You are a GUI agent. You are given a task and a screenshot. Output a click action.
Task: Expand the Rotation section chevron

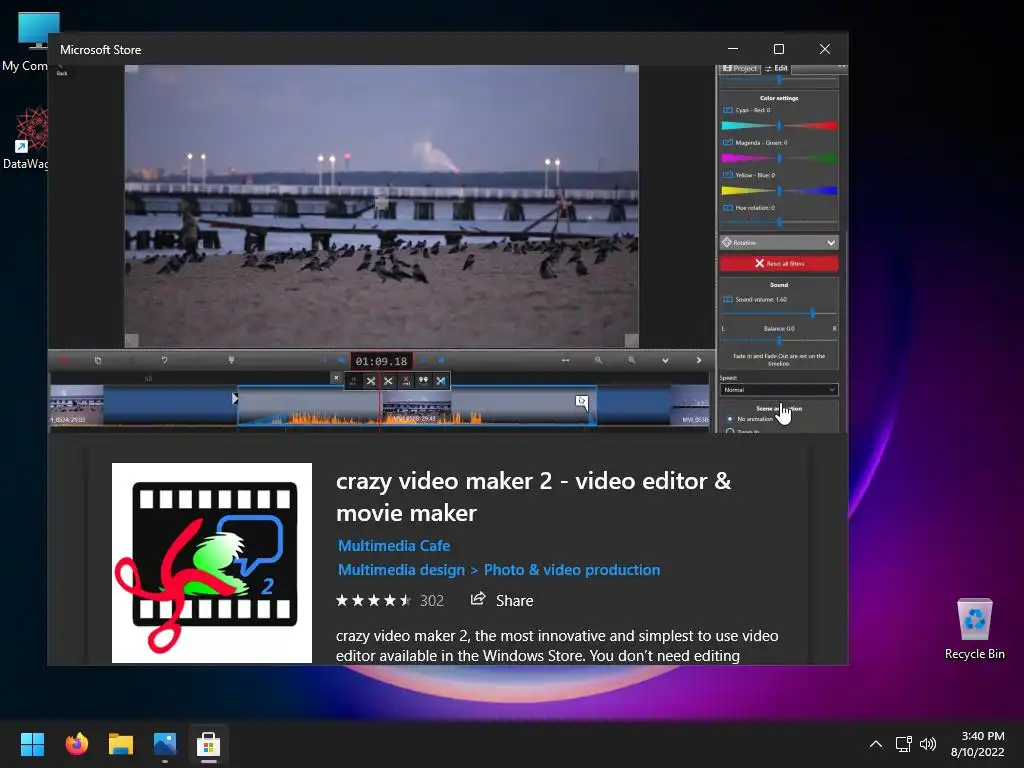pos(831,242)
